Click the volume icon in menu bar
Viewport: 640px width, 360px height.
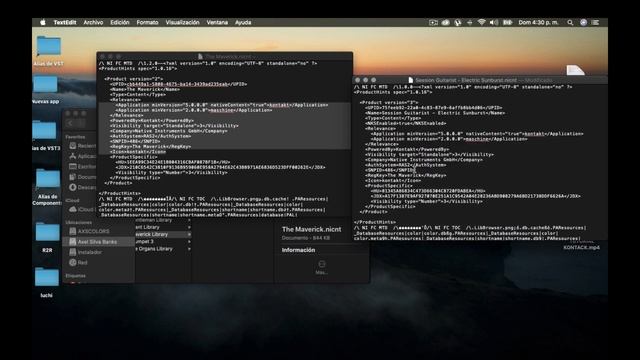pos(494,22)
